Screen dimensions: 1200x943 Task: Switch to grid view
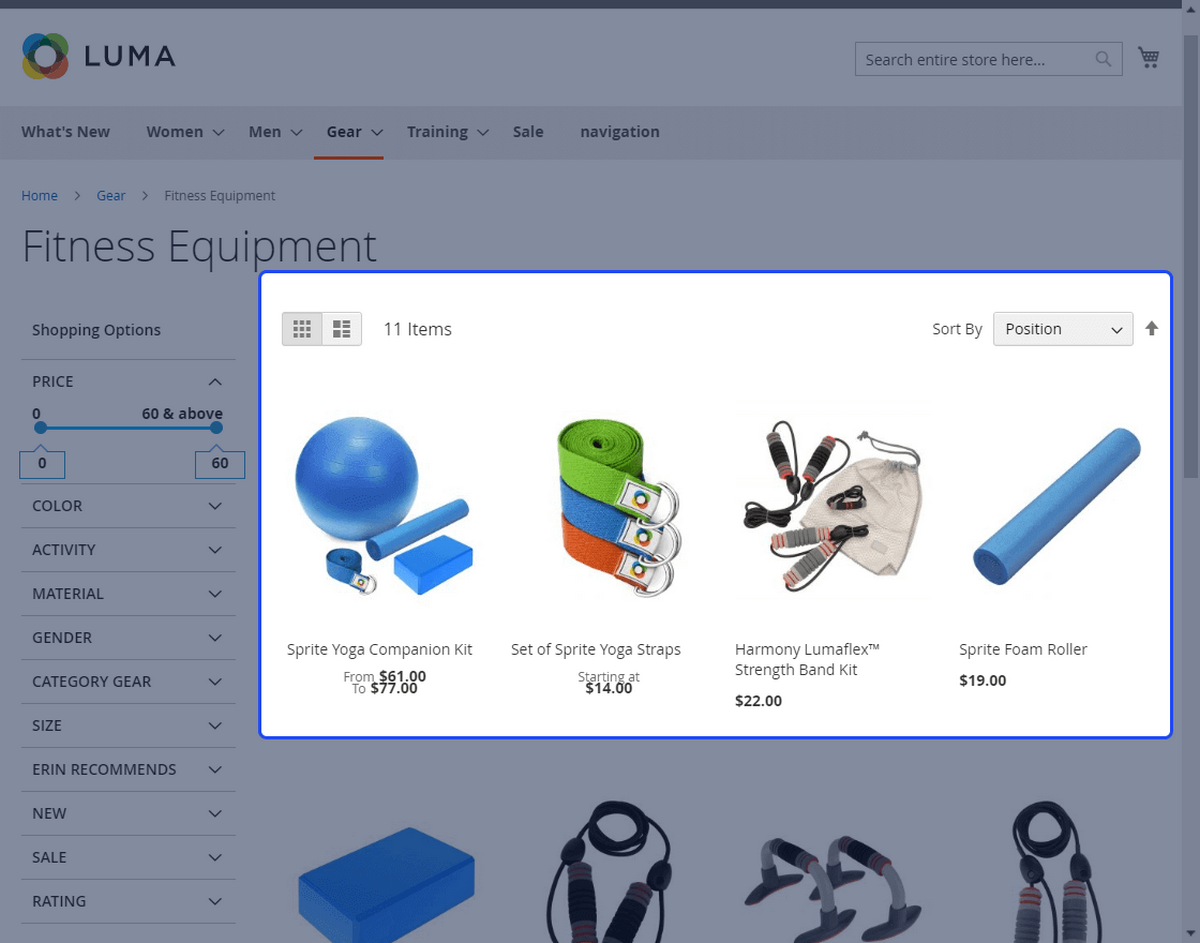point(302,329)
